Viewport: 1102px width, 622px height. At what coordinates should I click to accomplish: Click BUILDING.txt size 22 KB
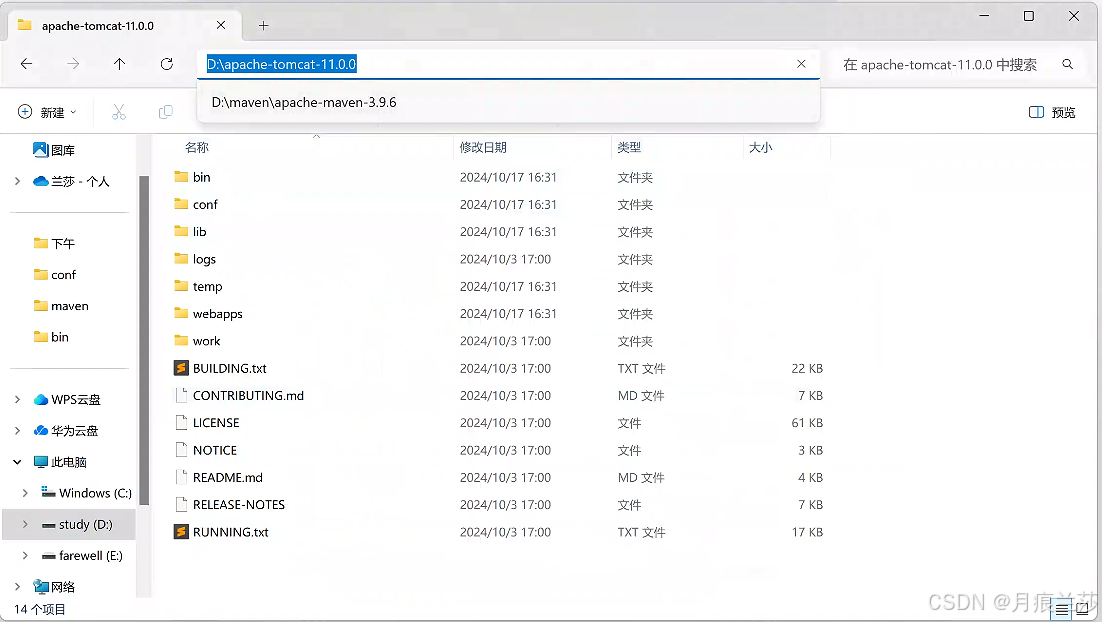(807, 368)
